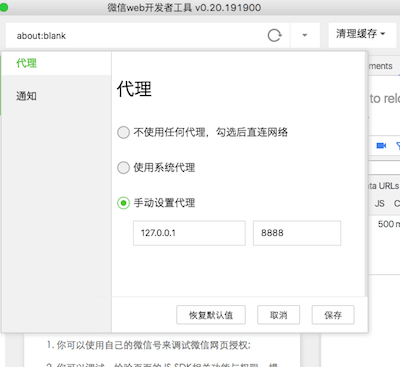Image resolution: width=400 pixels, height=367 pixels.
Task: Click the proxy host field 127.0.0.1
Action: (189, 233)
